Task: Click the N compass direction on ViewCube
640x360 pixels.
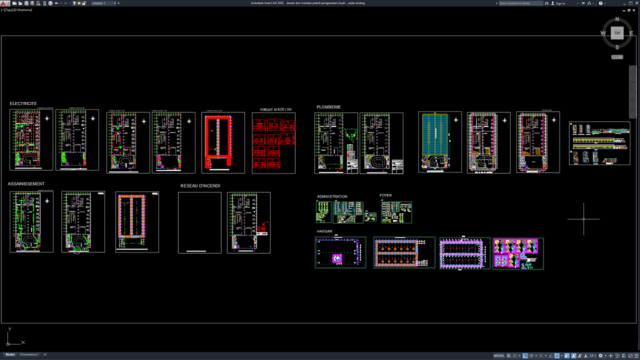Action: point(617,19)
